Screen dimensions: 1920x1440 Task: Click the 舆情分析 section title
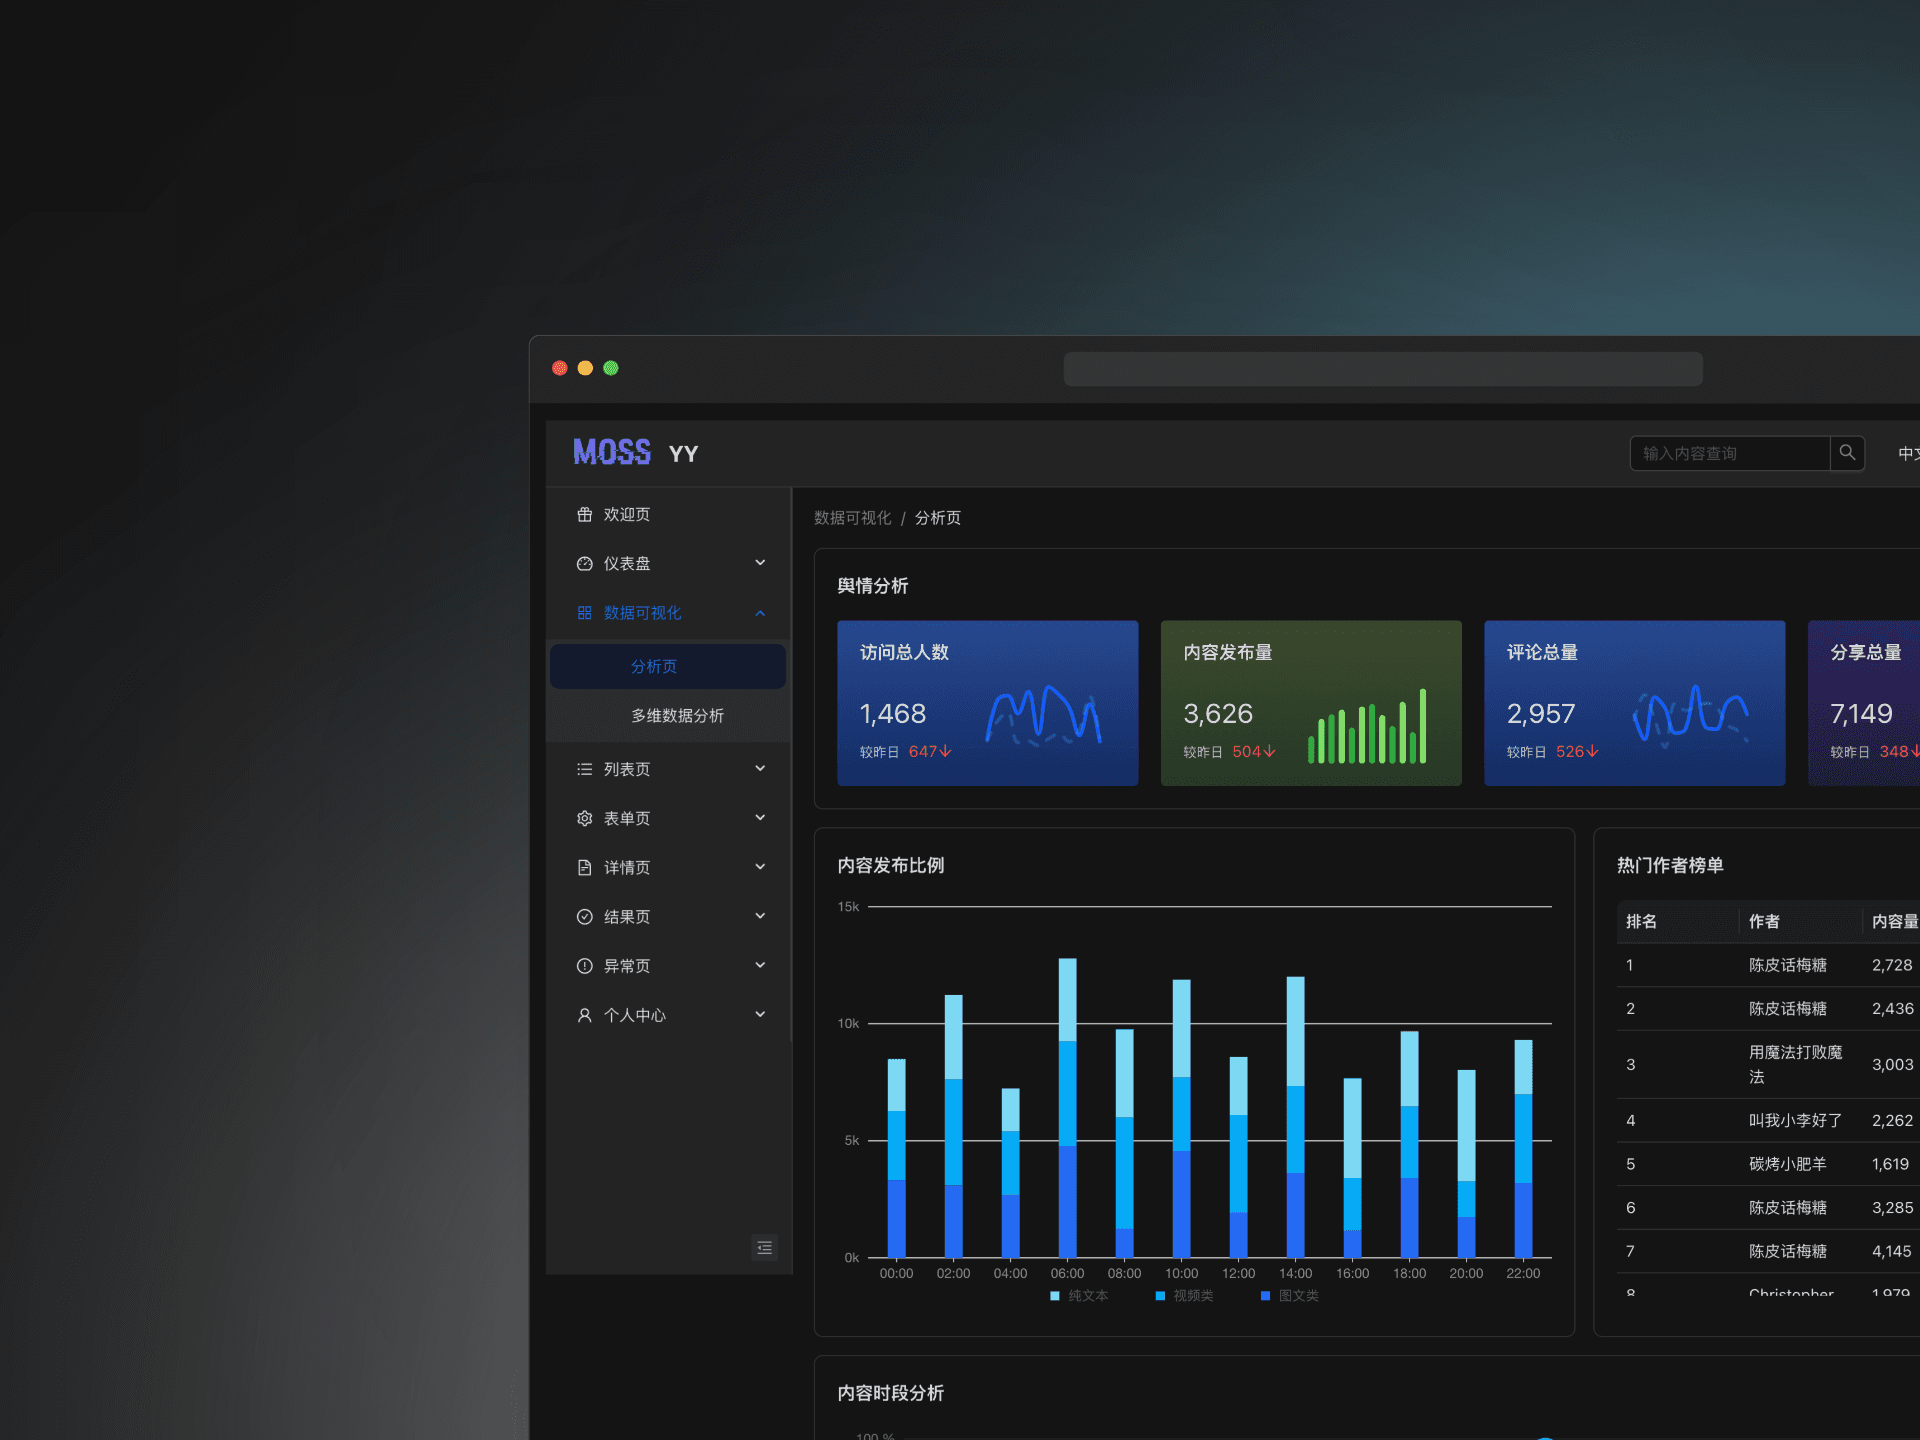pyautogui.click(x=873, y=586)
